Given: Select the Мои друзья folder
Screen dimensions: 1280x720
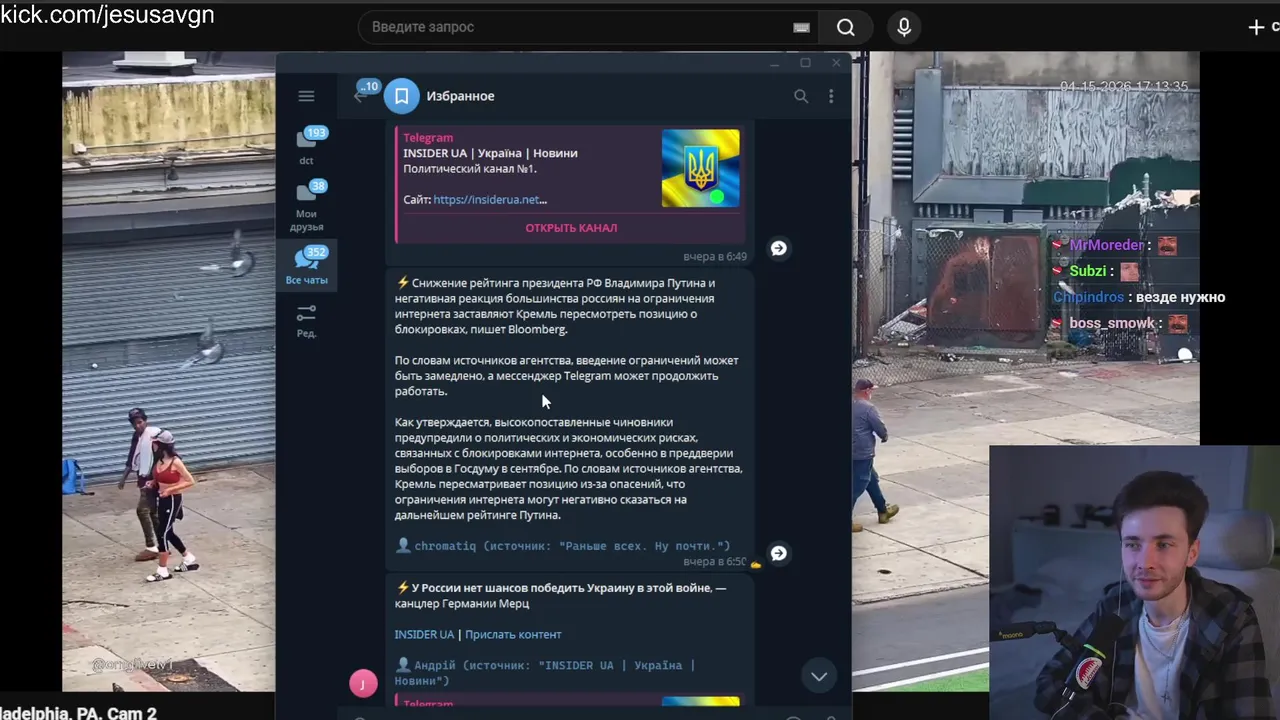Looking at the screenshot, I should tap(306, 206).
